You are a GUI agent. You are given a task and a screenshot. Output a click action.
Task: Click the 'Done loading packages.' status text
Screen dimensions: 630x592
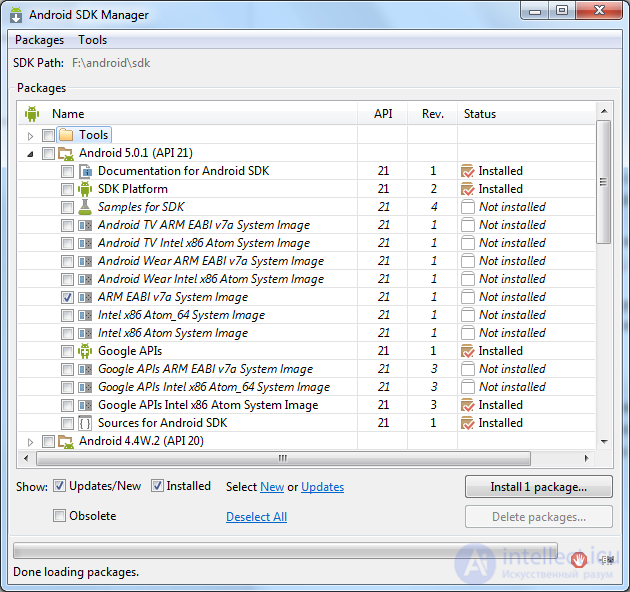click(x=76, y=572)
